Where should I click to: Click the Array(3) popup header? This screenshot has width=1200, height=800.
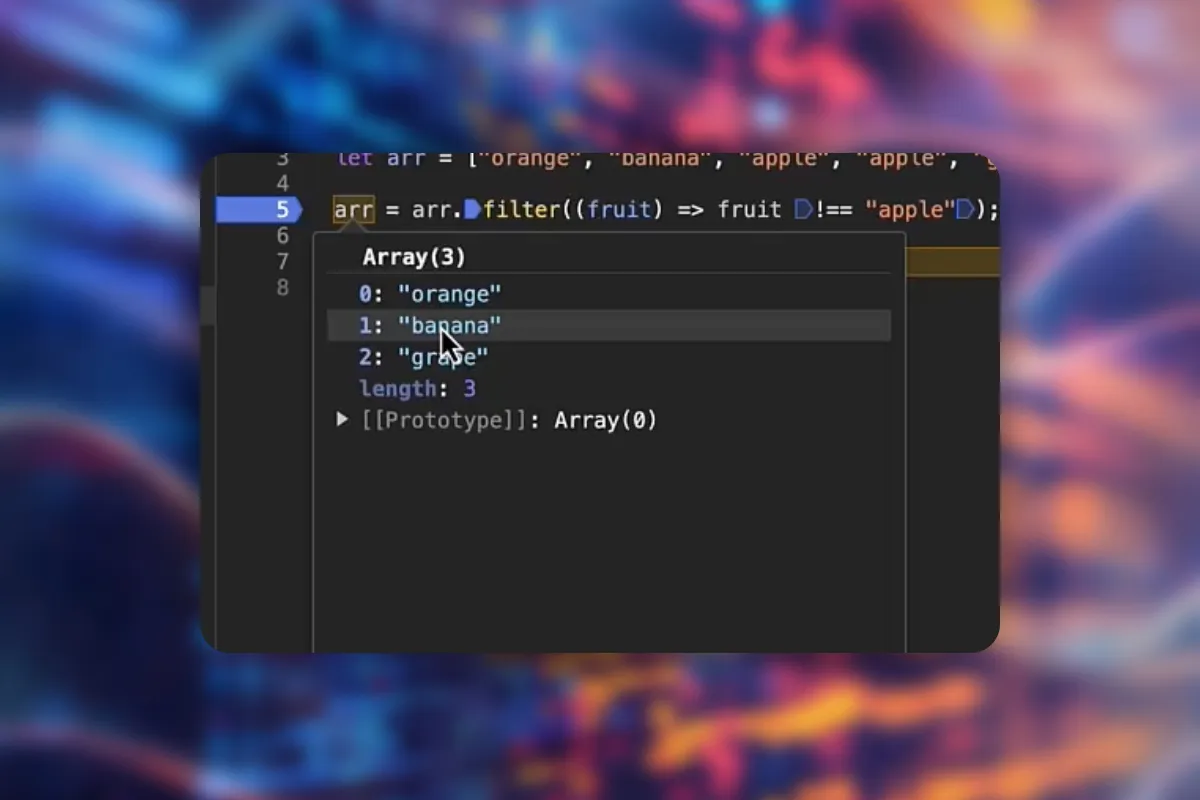tap(414, 258)
